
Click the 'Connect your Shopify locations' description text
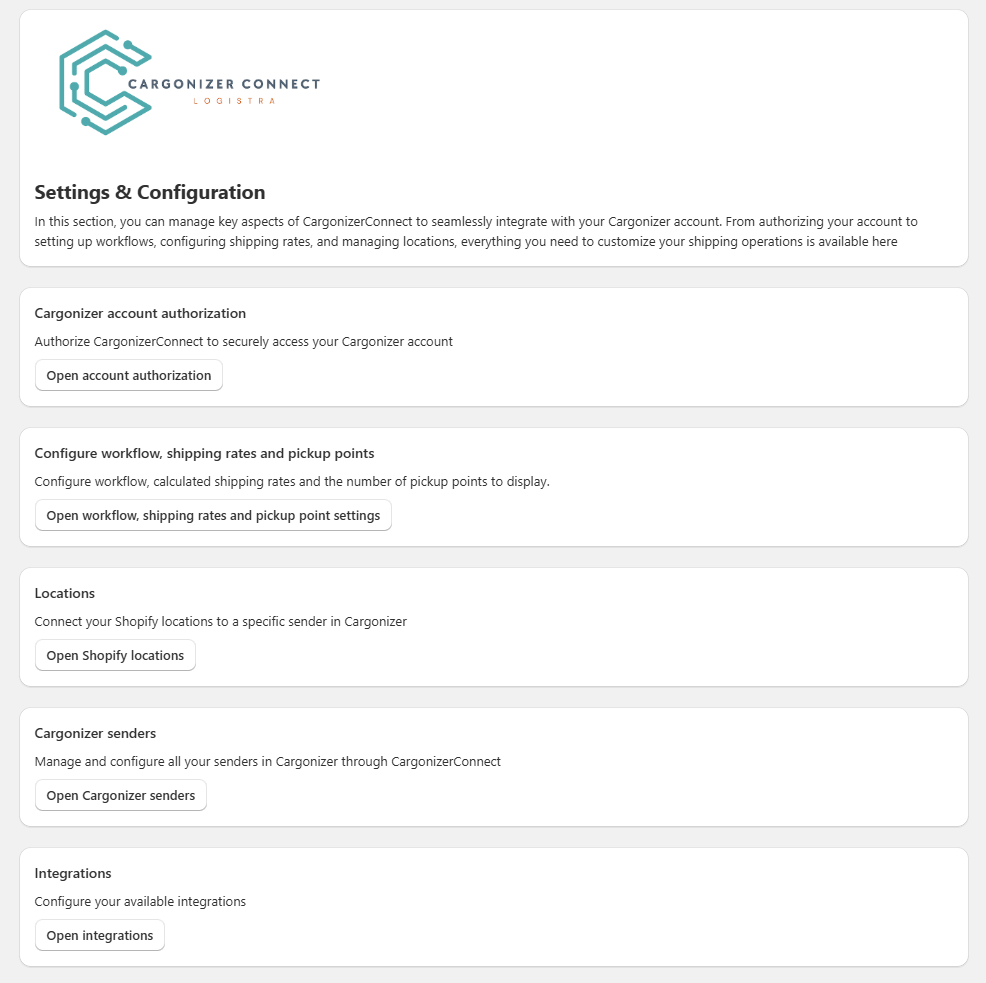pyautogui.click(x=220, y=621)
